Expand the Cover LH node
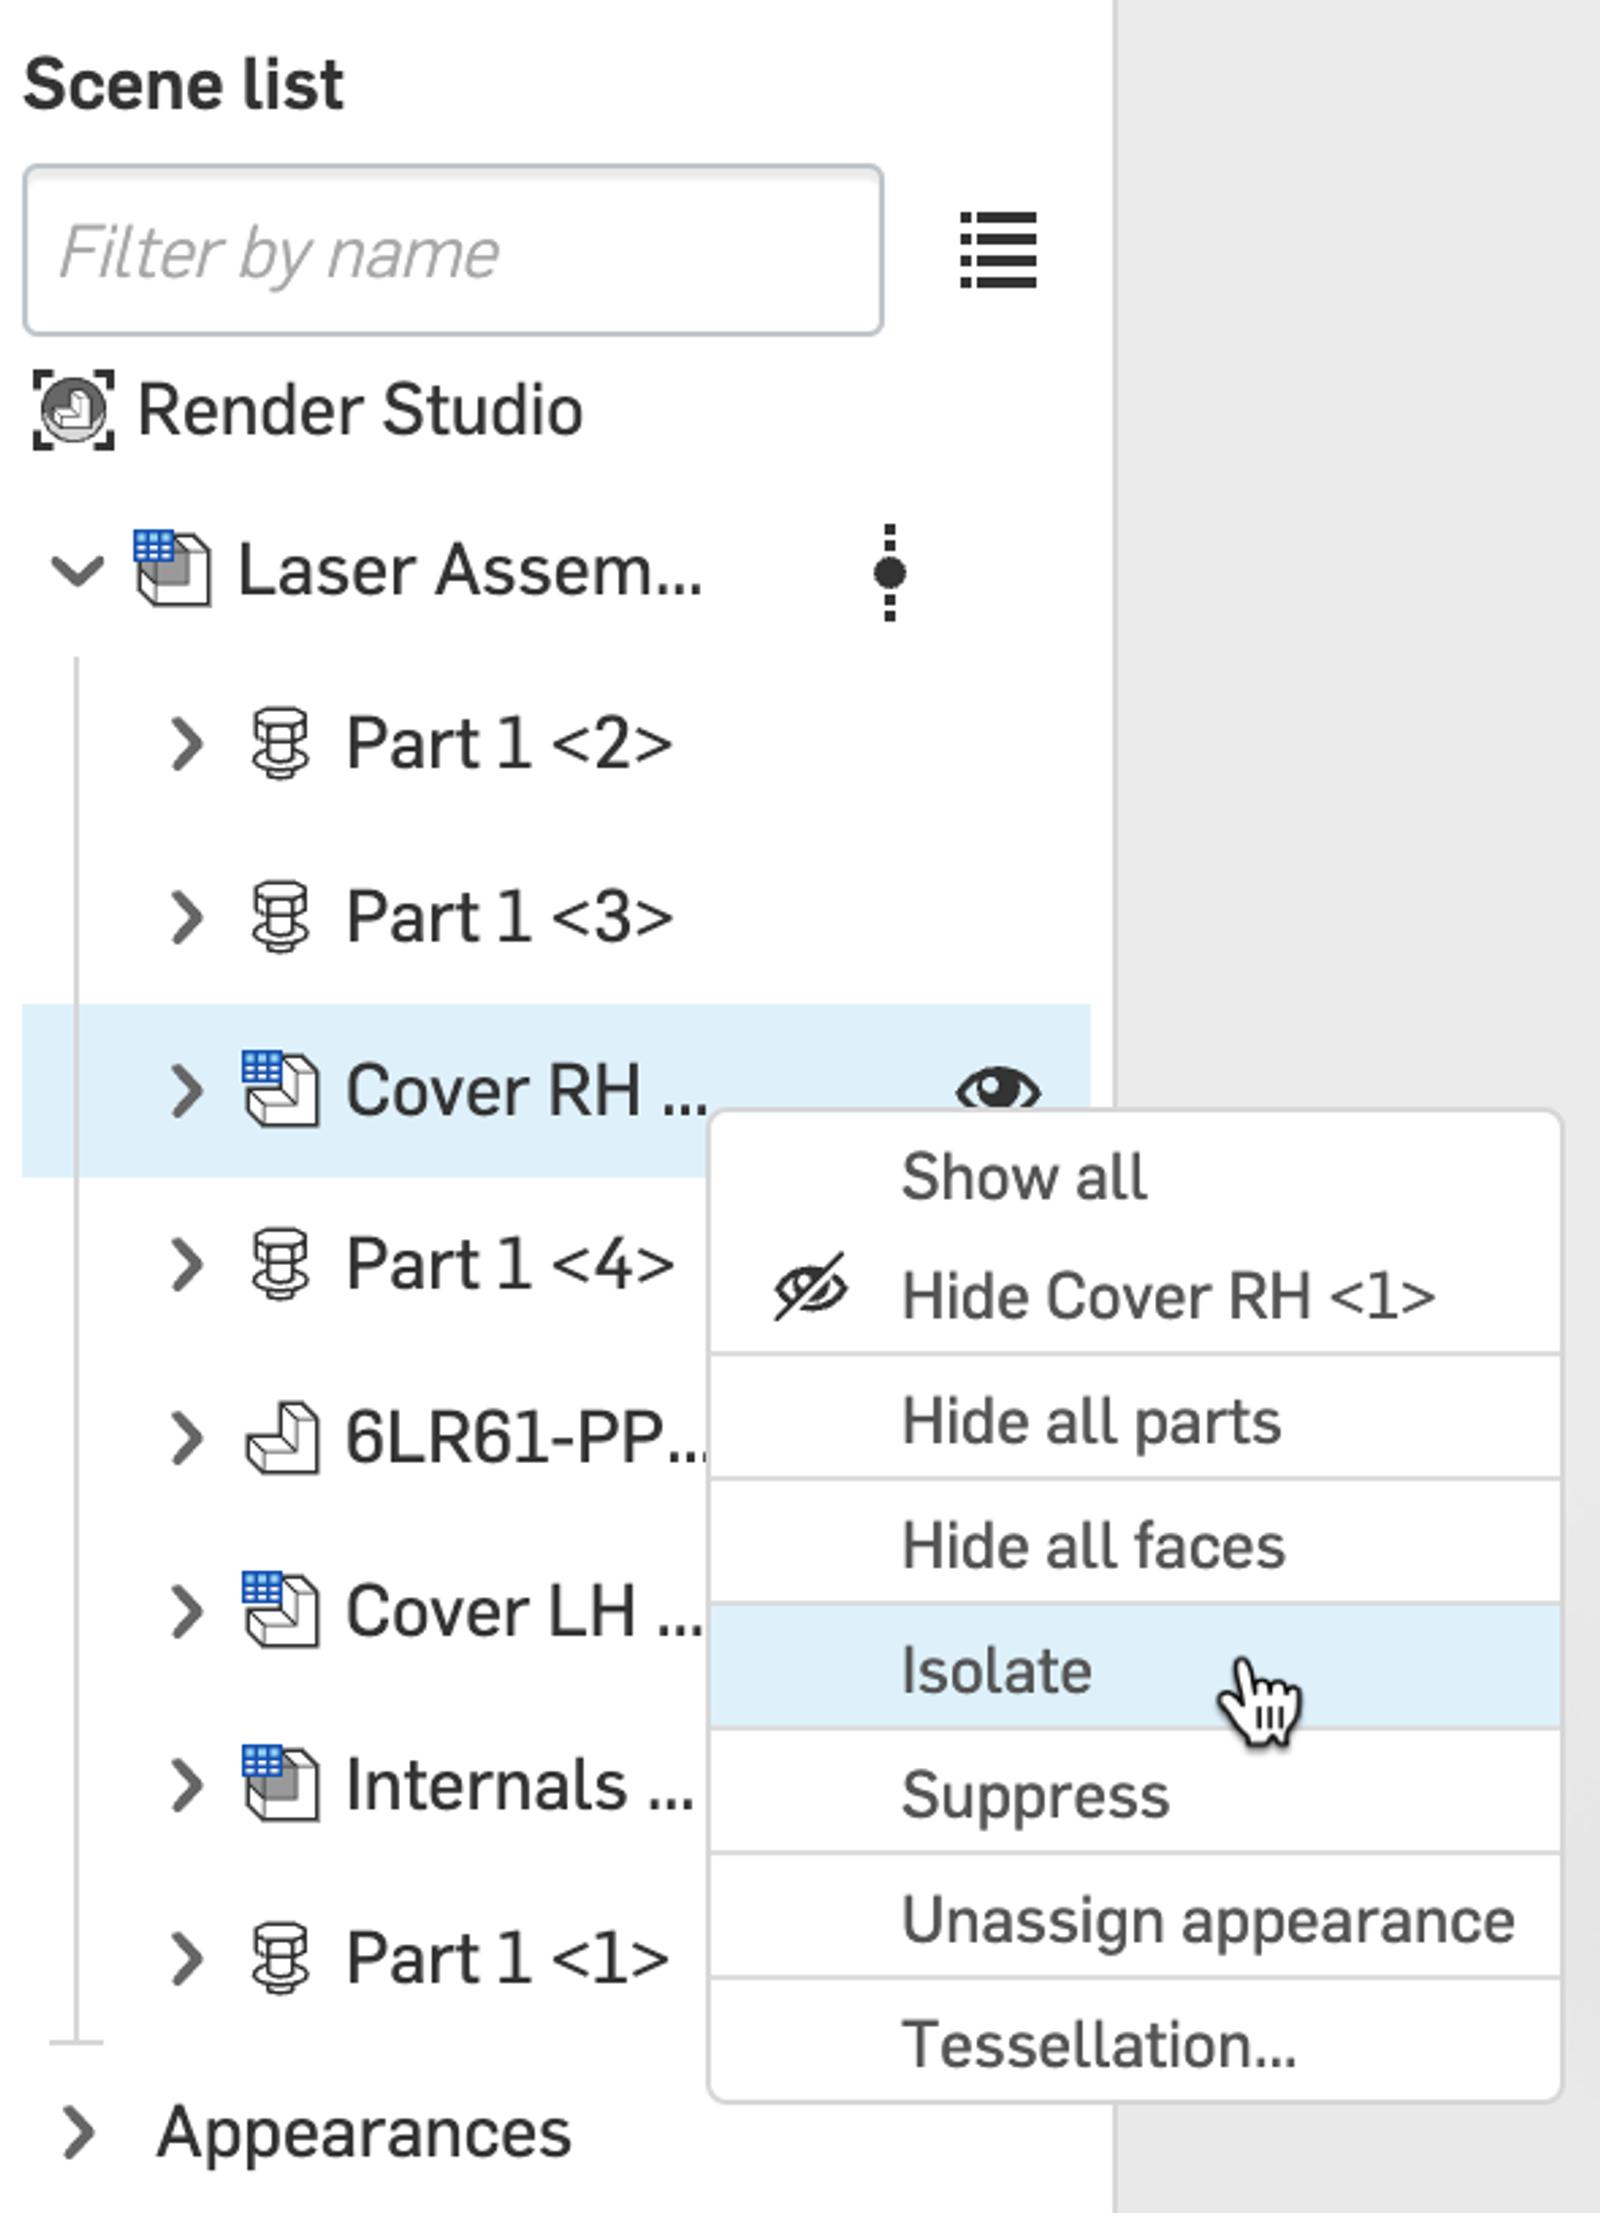This screenshot has height=2213, width=1600. [186, 1612]
